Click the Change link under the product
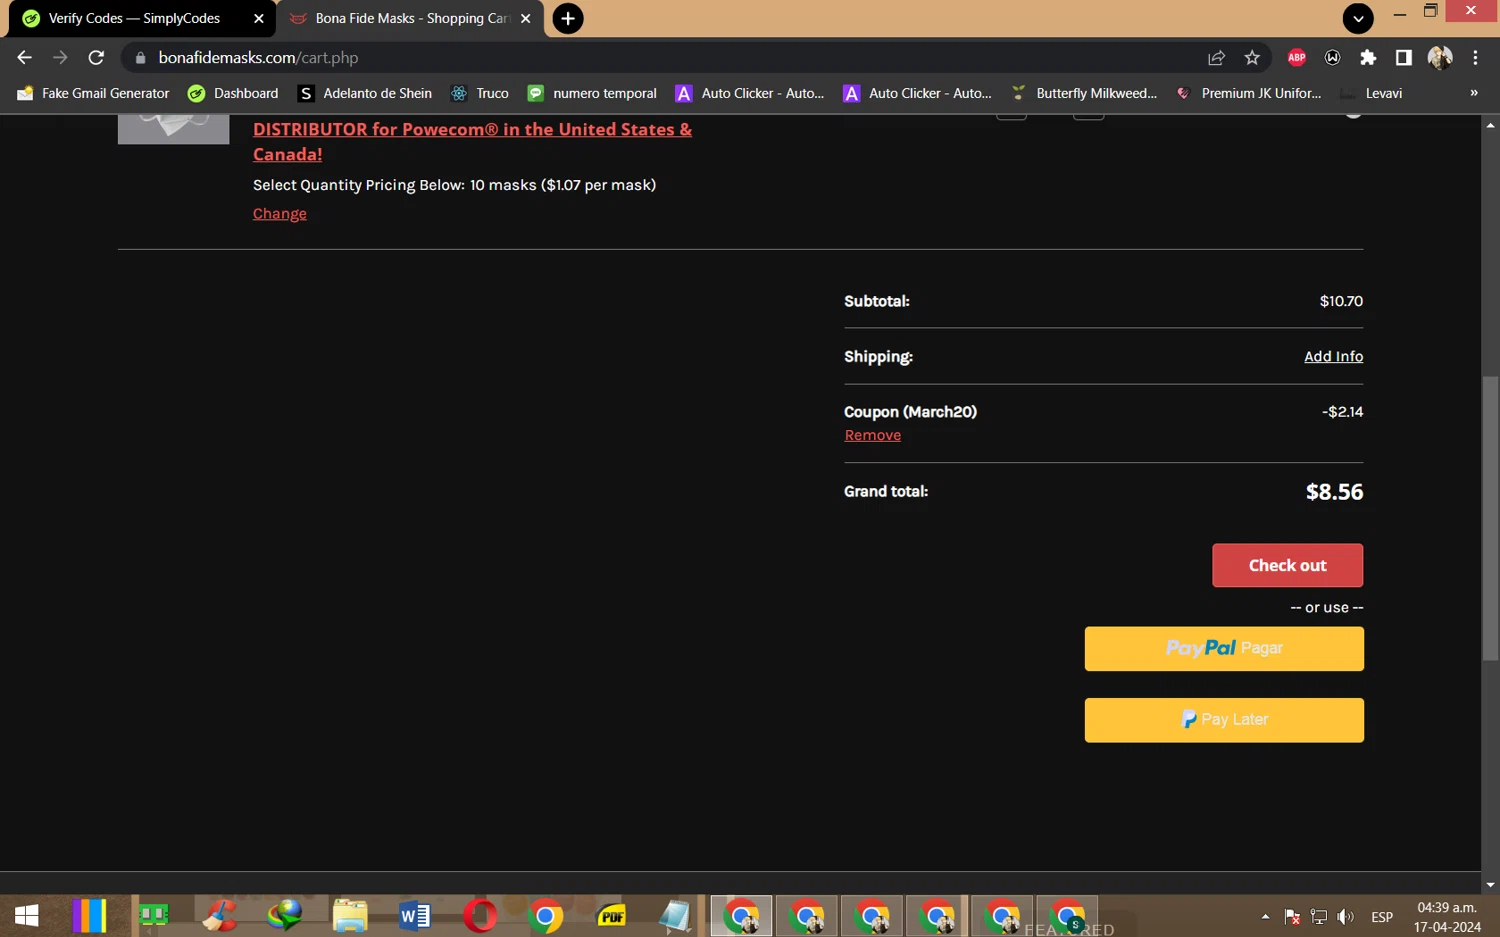 280,214
